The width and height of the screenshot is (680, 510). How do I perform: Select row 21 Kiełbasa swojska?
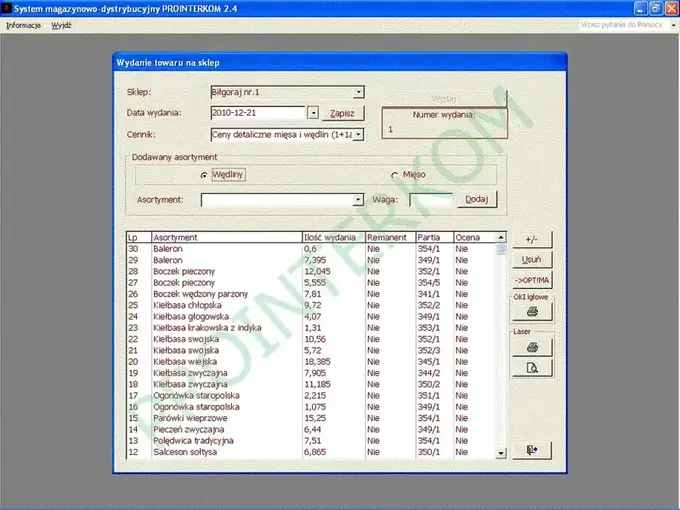[311, 350]
